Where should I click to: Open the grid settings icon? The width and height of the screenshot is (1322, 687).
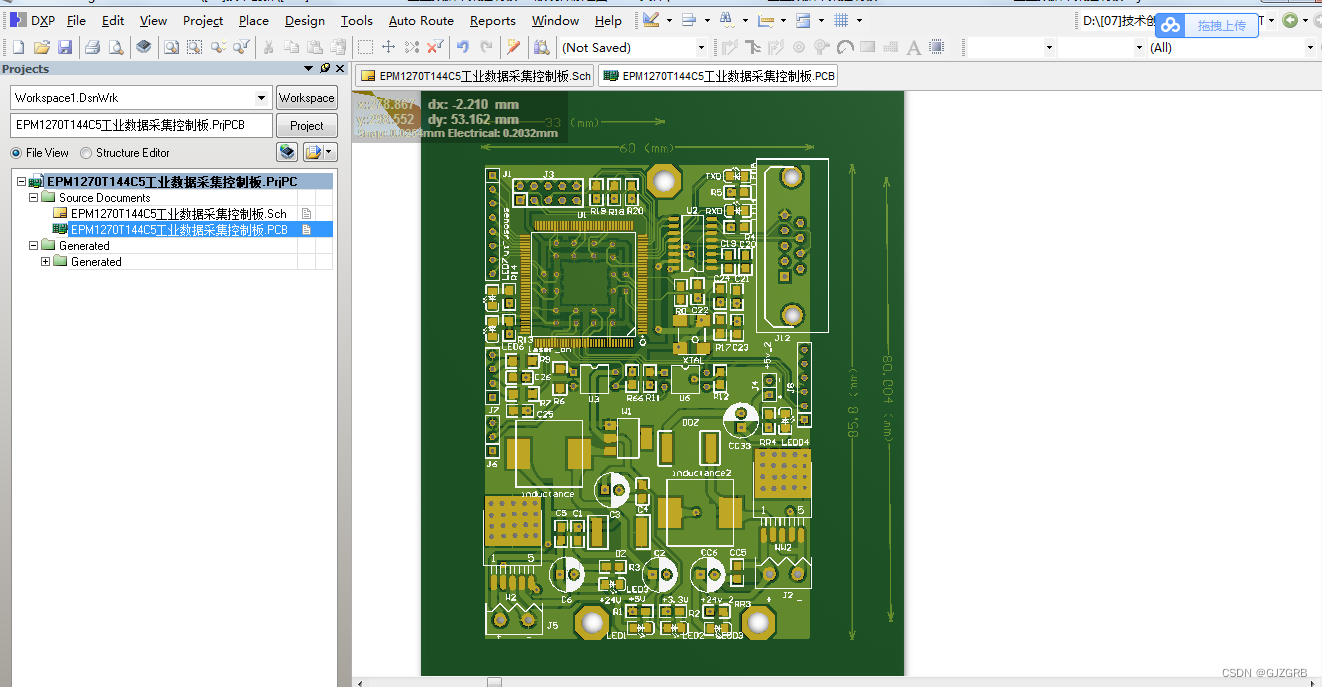point(842,20)
